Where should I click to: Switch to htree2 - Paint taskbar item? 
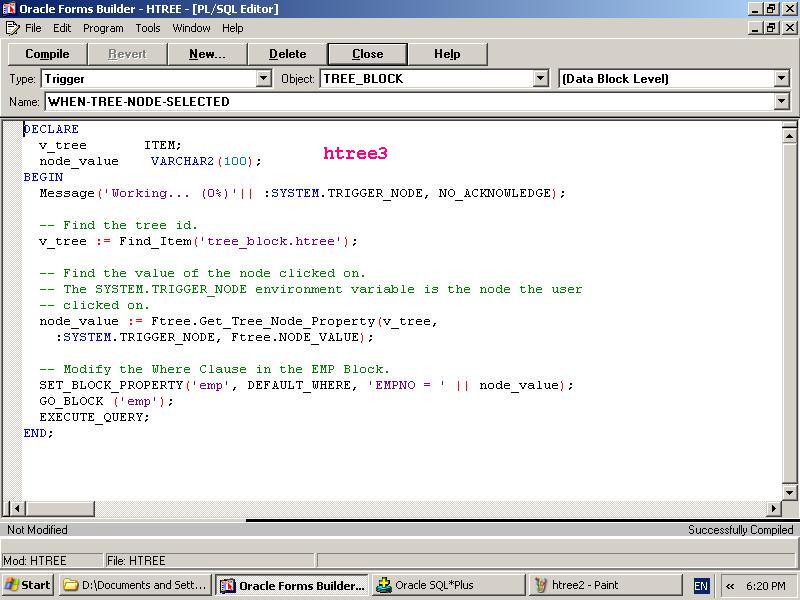[603, 585]
